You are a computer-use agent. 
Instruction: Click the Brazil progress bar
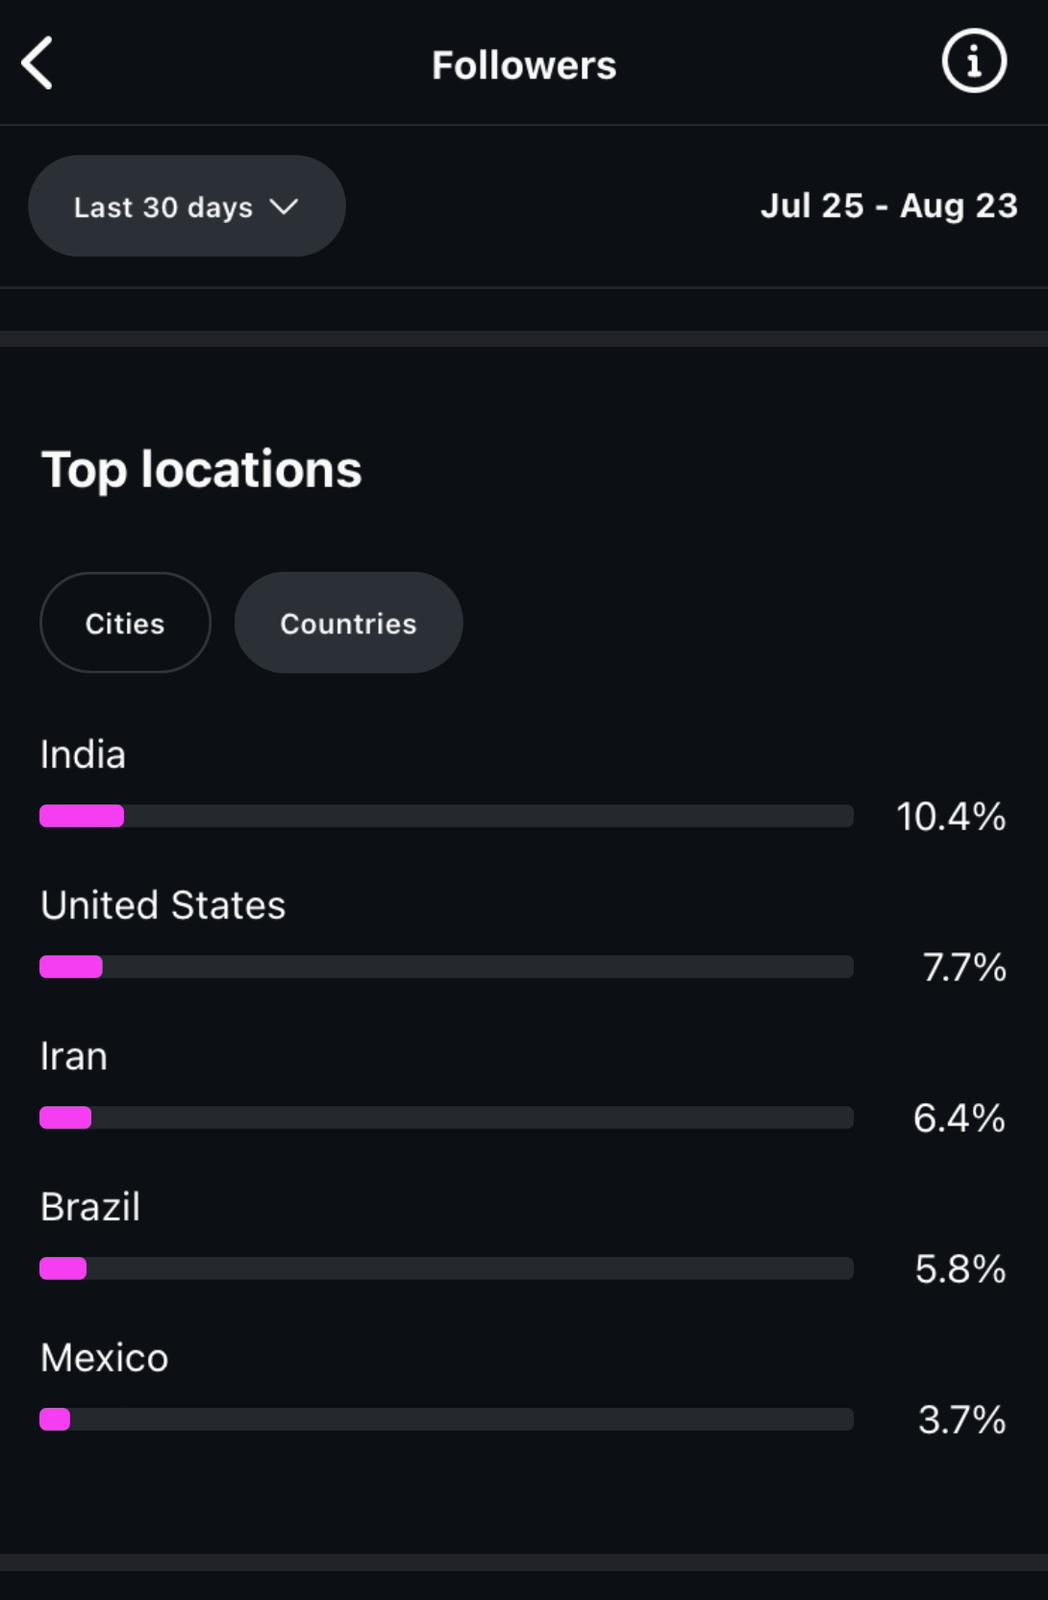pos(446,1269)
